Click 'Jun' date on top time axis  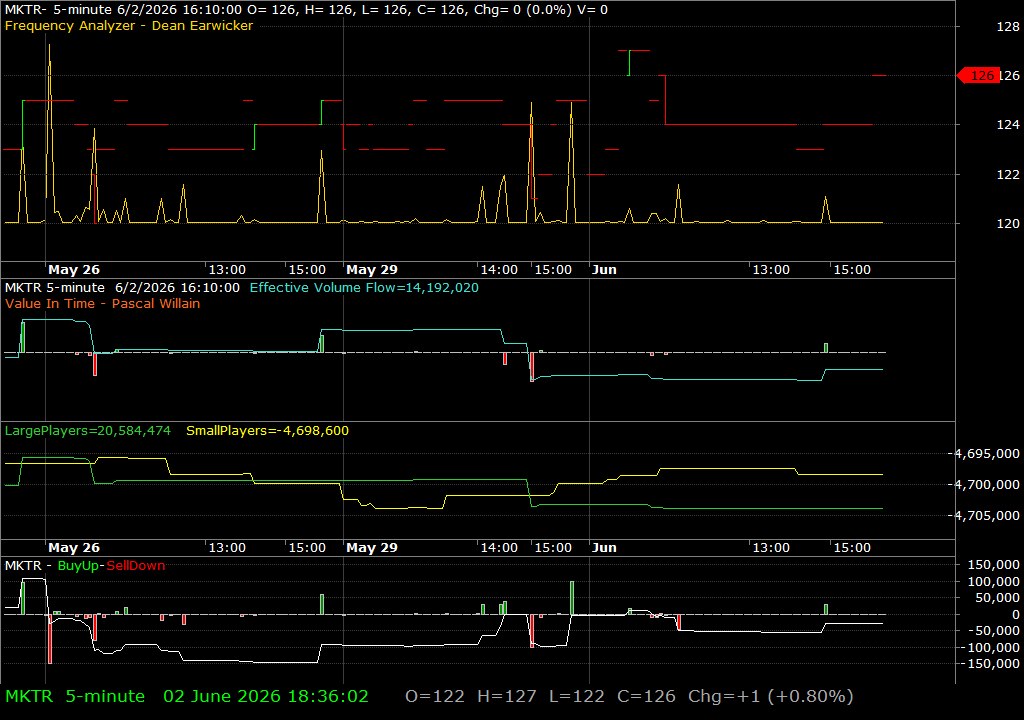pos(604,270)
